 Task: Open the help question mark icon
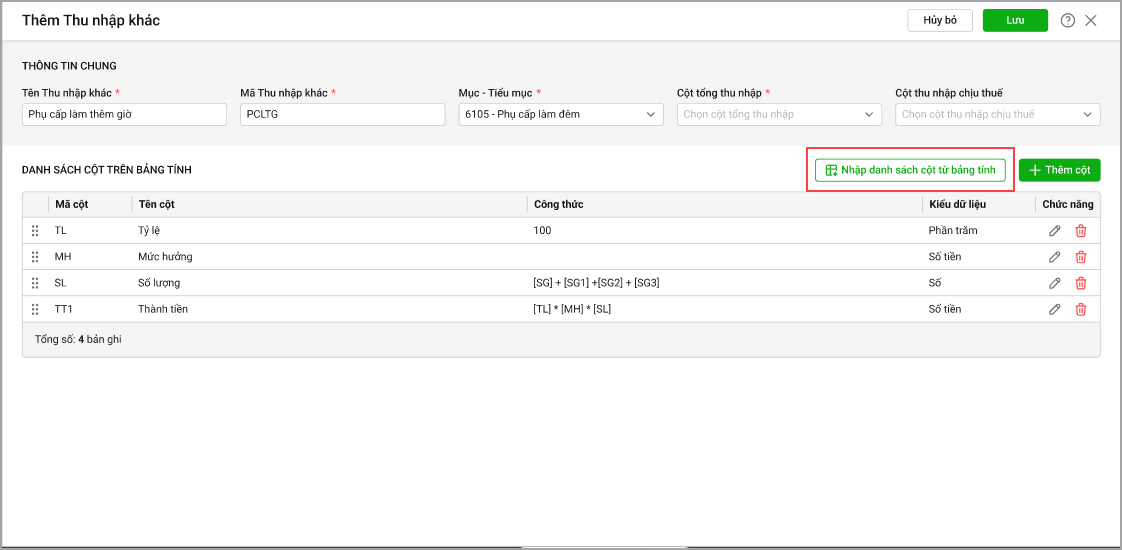pyautogui.click(x=1067, y=21)
